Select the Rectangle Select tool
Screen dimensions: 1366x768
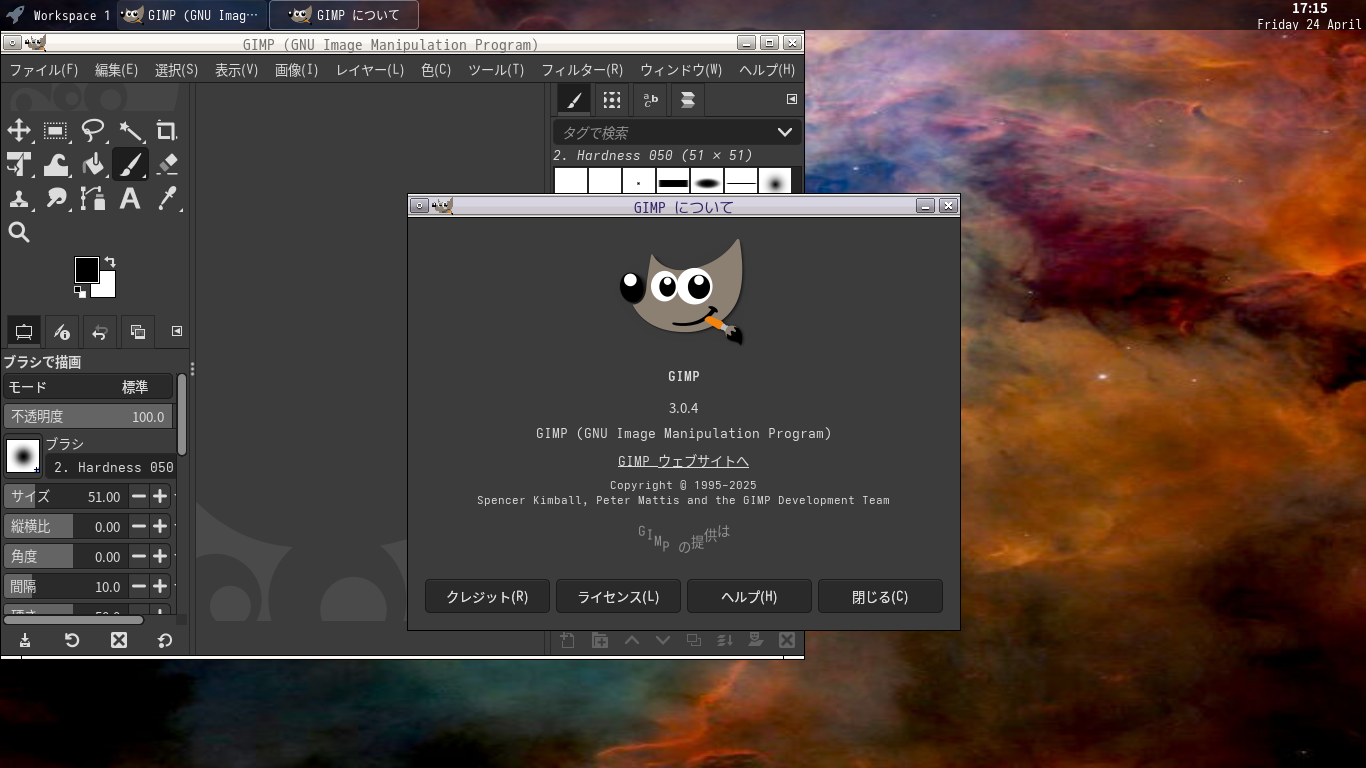point(56,131)
